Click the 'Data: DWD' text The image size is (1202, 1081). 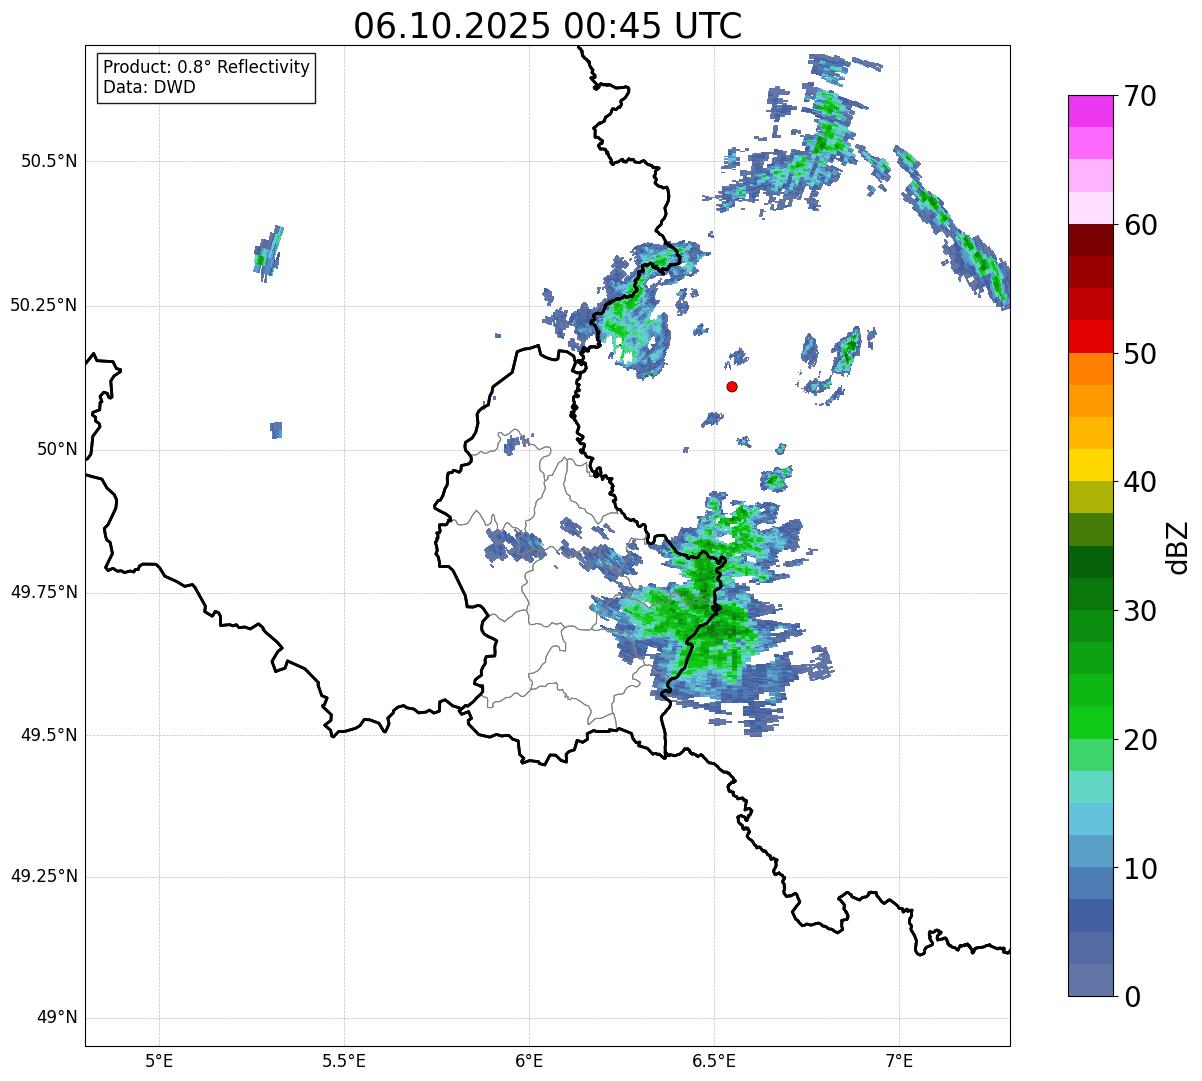(149, 87)
